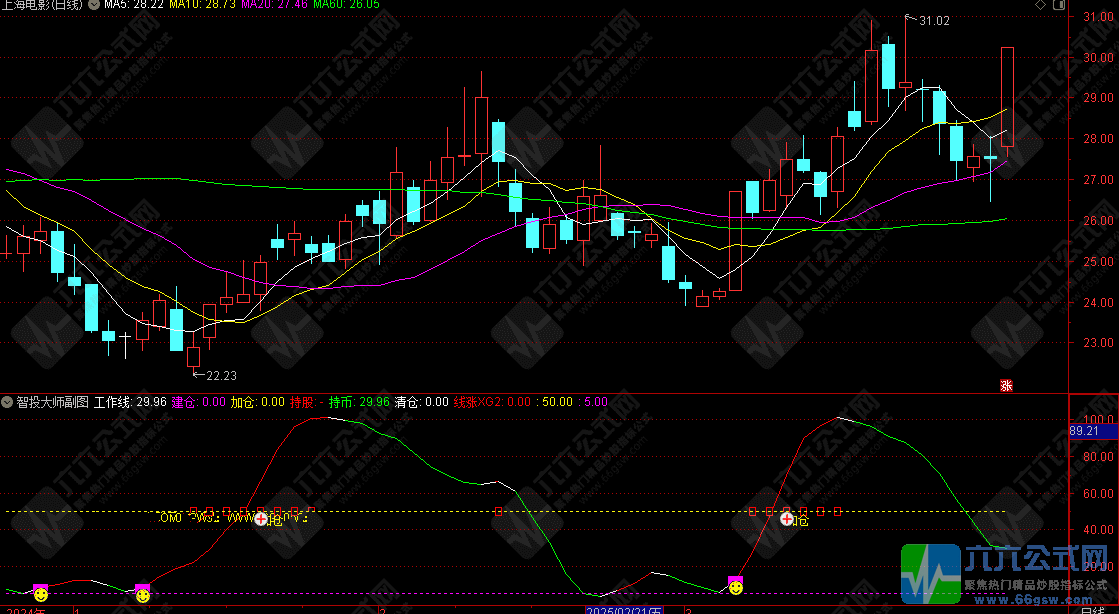Click the second smiley face signal icon
The height and width of the screenshot is (614, 1119).
[143, 595]
